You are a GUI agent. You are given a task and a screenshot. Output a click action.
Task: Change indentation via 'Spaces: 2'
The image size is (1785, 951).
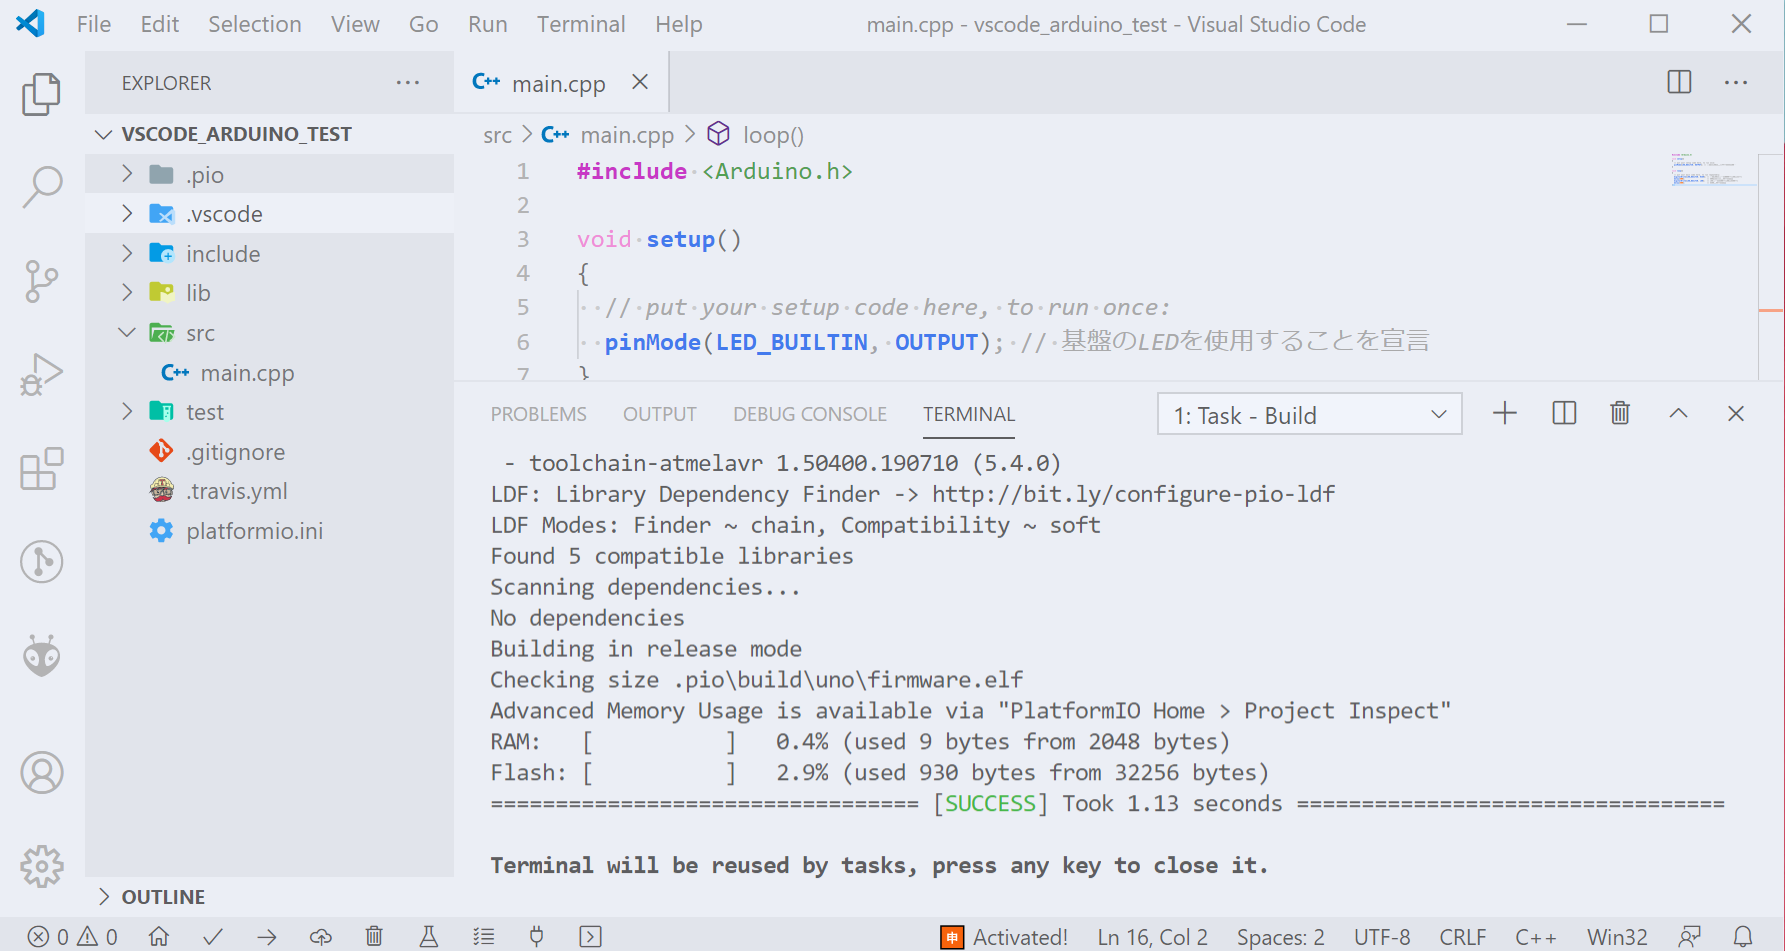pyautogui.click(x=1281, y=937)
